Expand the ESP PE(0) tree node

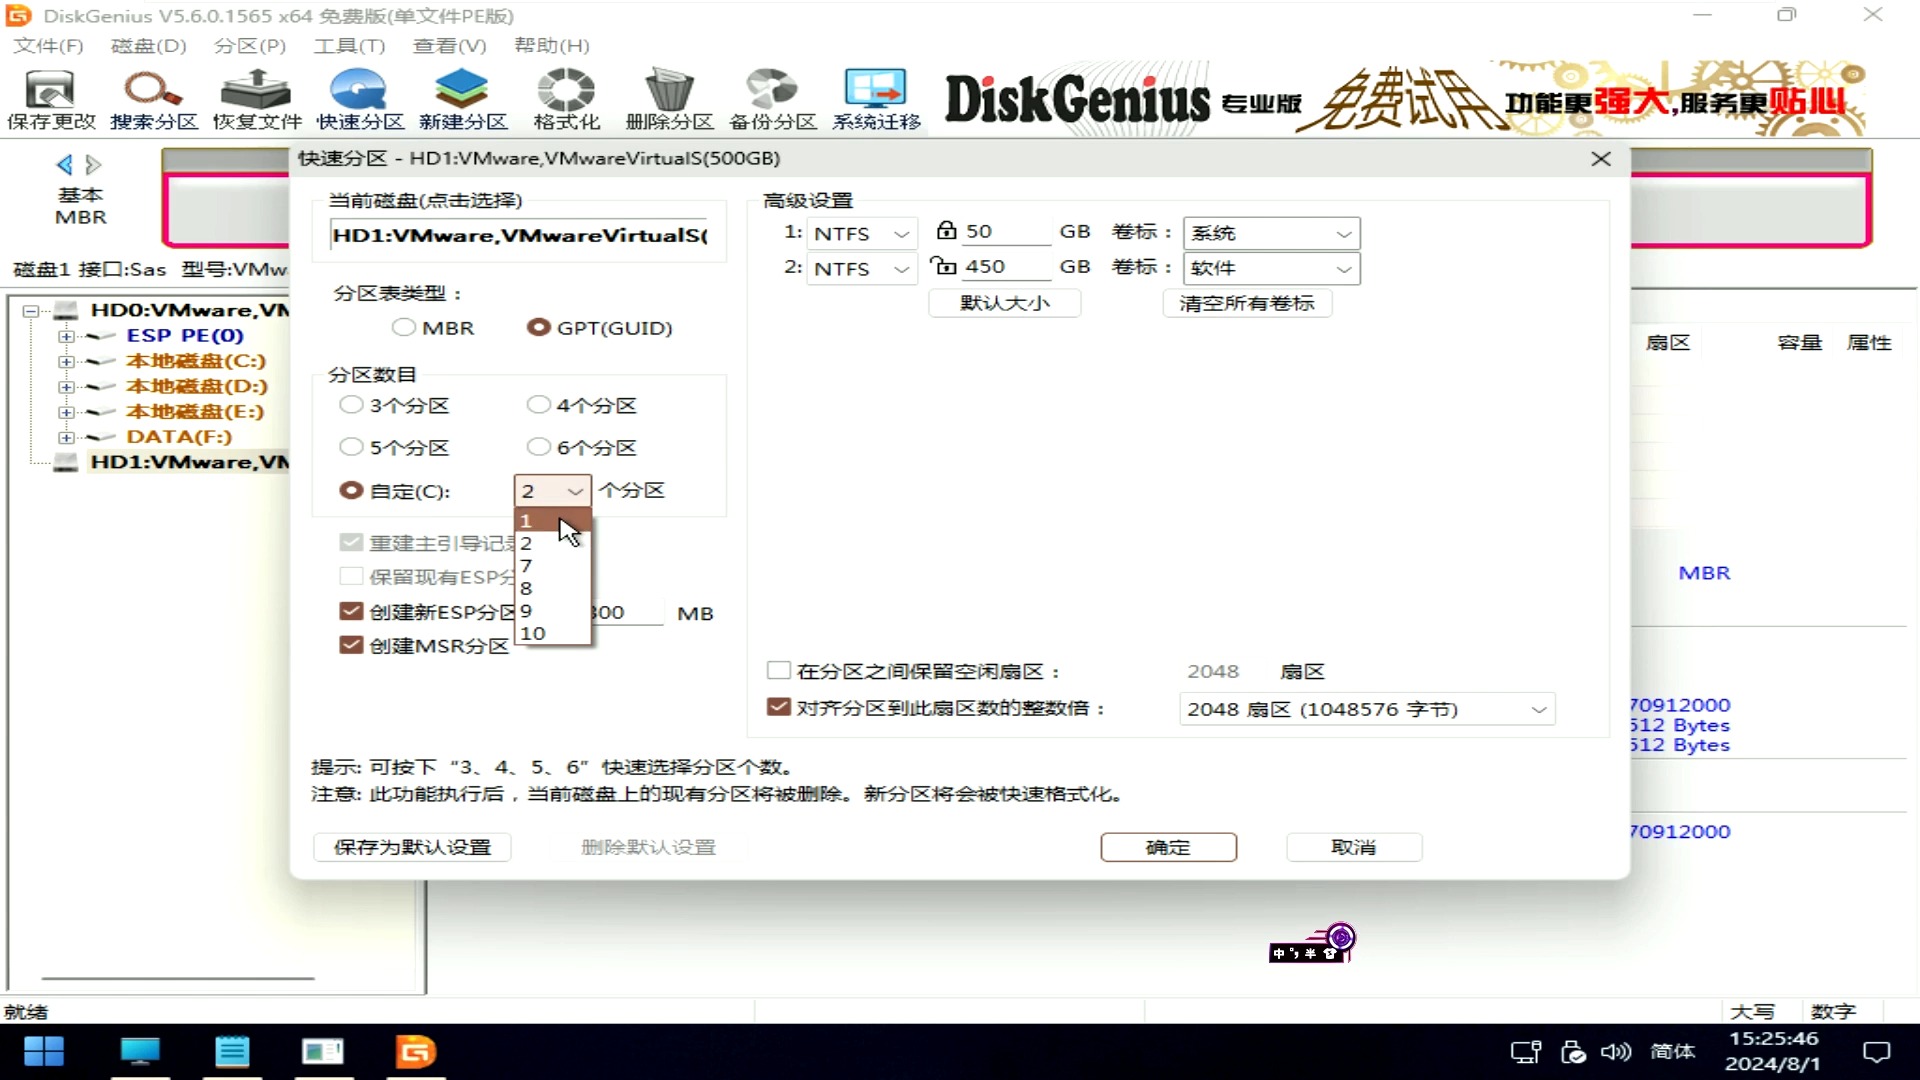(x=65, y=336)
